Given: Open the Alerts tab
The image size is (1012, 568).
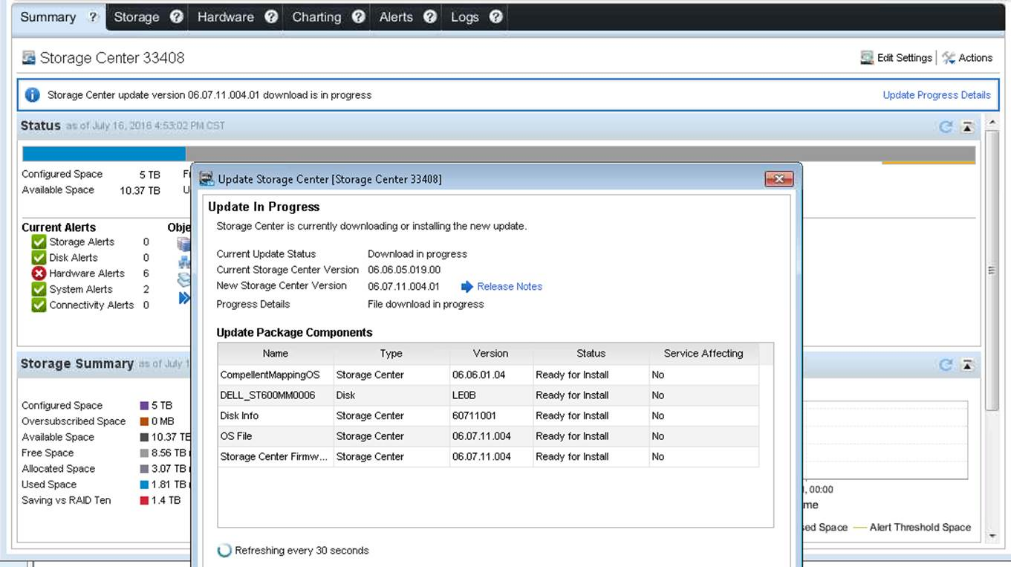Looking at the screenshot, I should pyautogui.click(x=396, y=17).
